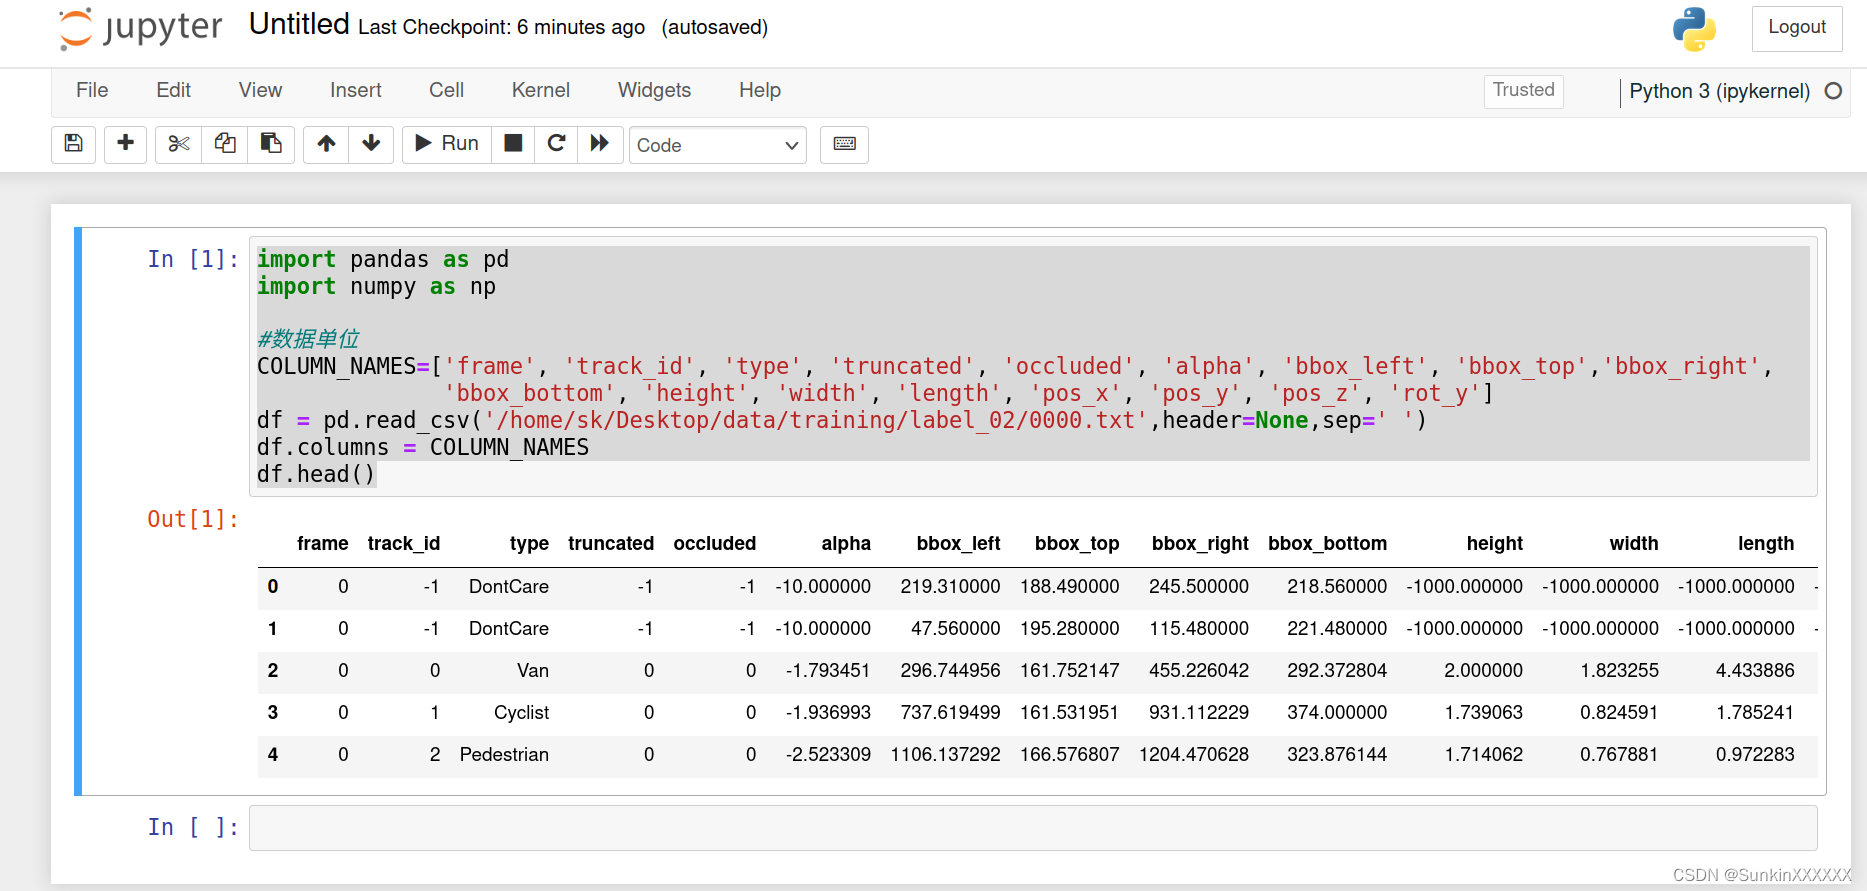Click alpha value -1.936993
The image size is (1867, 891).
coord(828,713)
